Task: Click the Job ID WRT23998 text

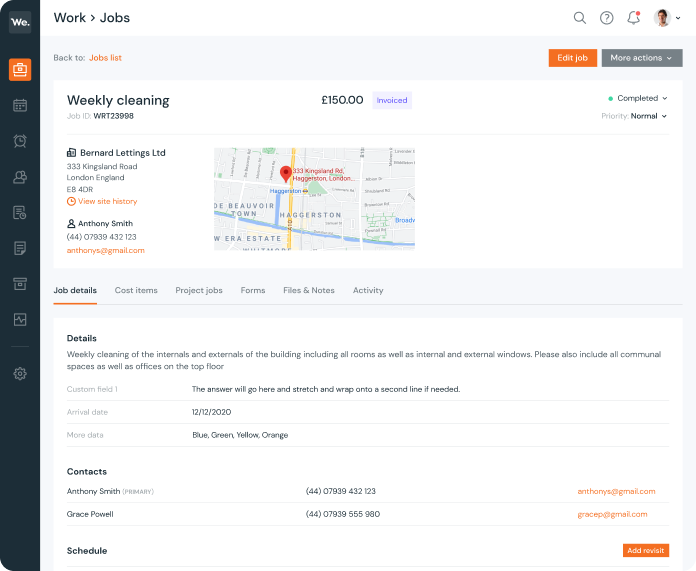Action: pyautogui.click(x=100, y=116)
